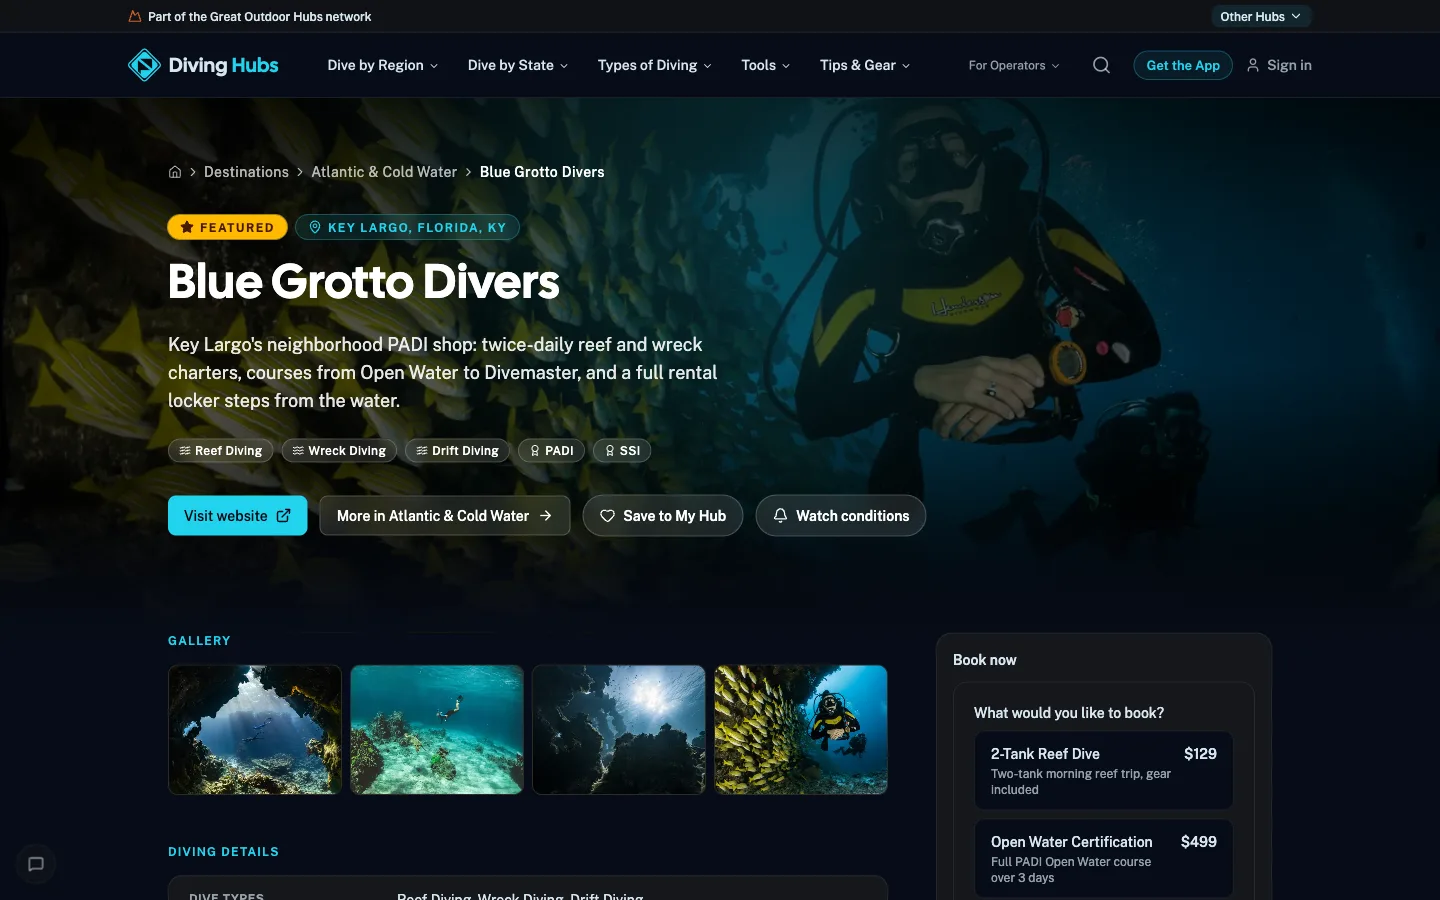Click the Blue Grotto Divers page title
The image size is (1440, 900).
coord(364,281)
